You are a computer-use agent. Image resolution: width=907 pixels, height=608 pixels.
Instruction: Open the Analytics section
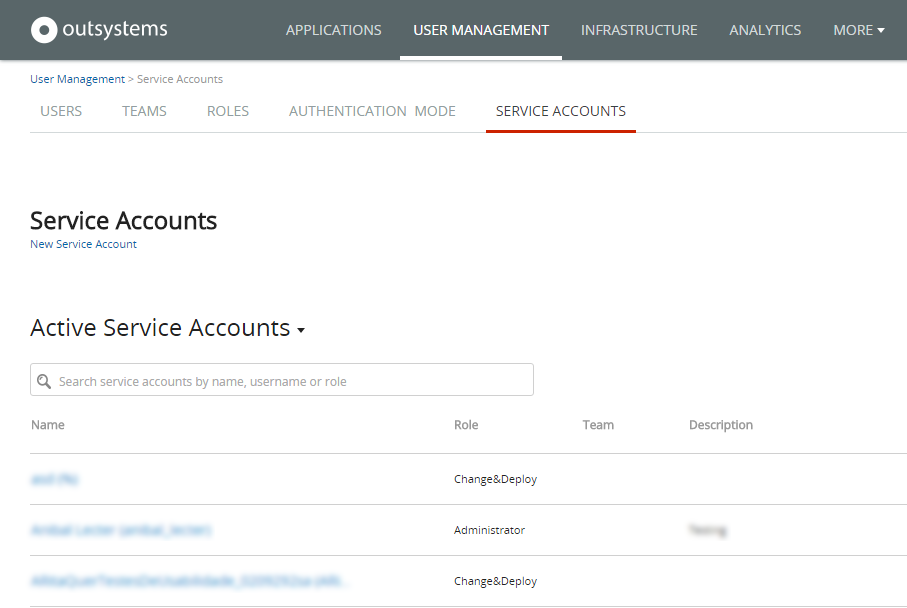(x=765, y=30)
